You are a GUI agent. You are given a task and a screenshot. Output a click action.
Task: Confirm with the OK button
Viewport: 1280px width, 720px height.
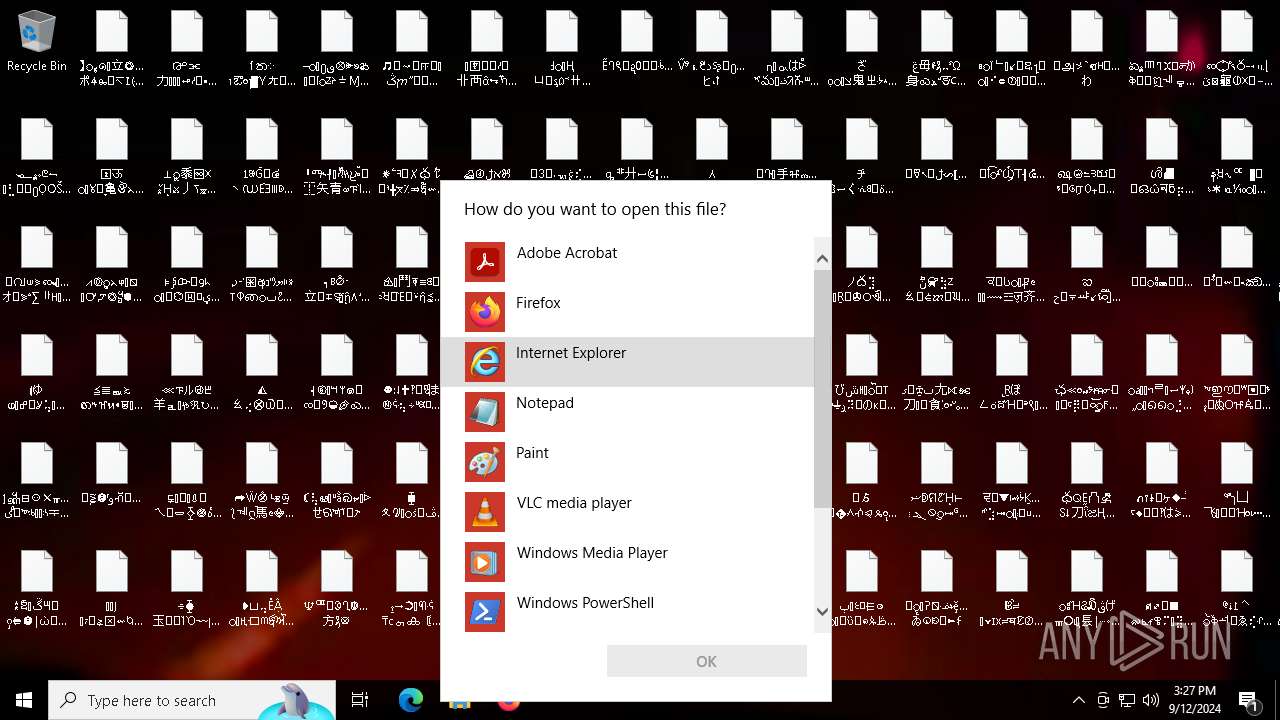pyautogui.click(x=707, y=661)
